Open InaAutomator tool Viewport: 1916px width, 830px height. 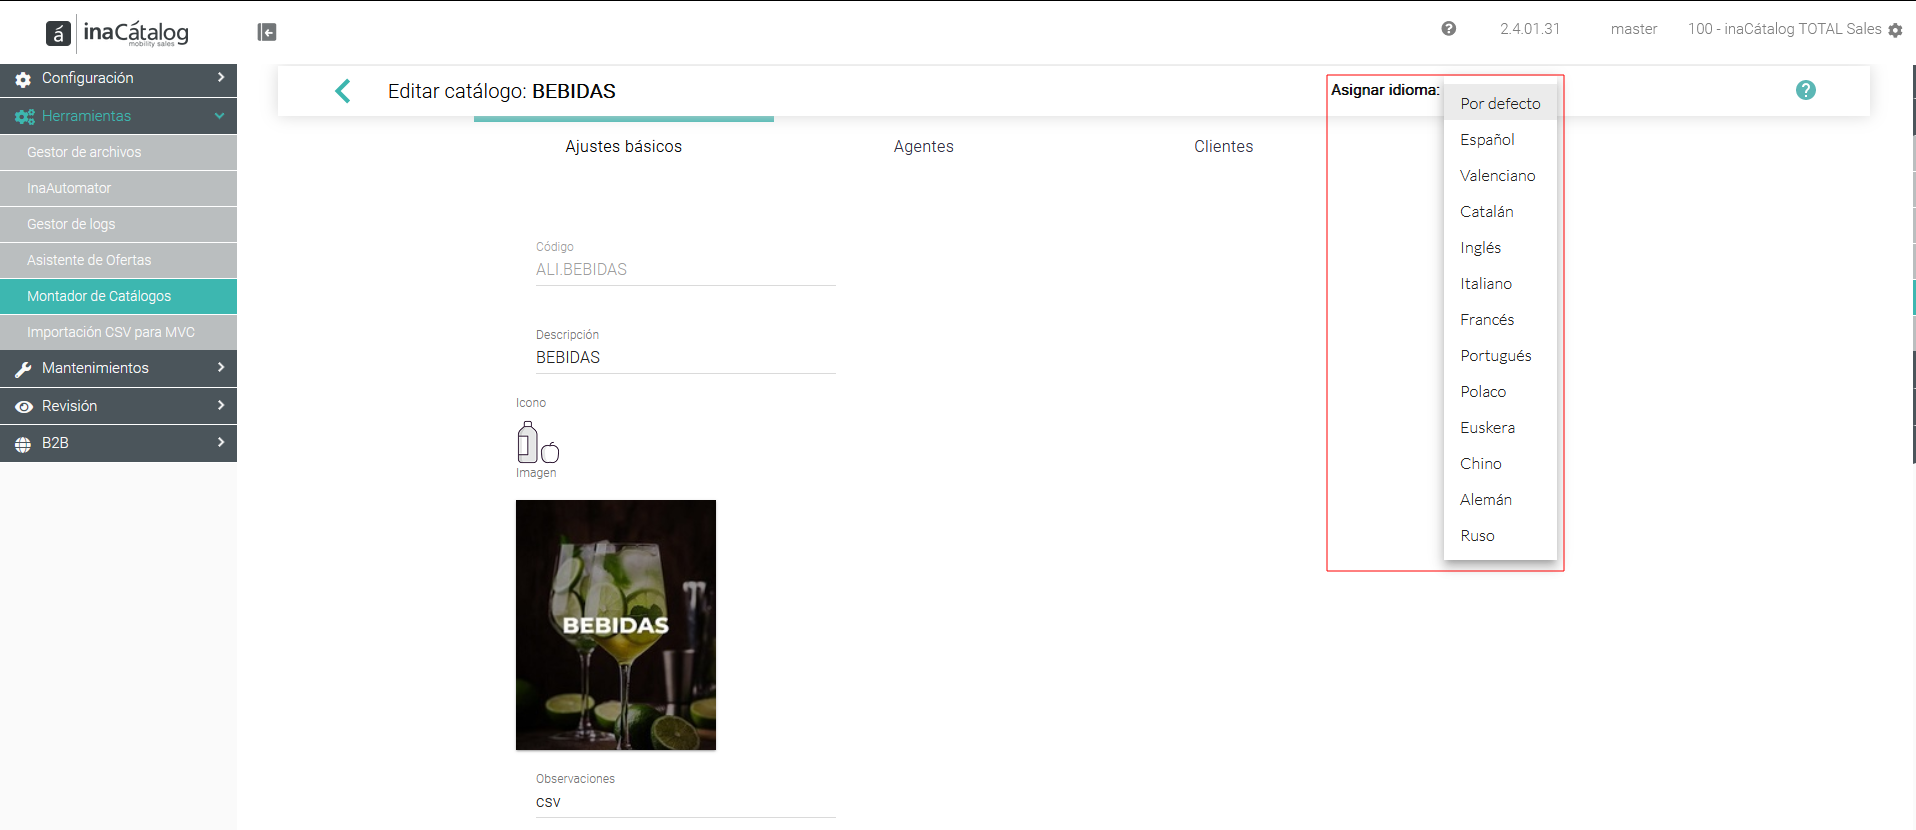118,188
